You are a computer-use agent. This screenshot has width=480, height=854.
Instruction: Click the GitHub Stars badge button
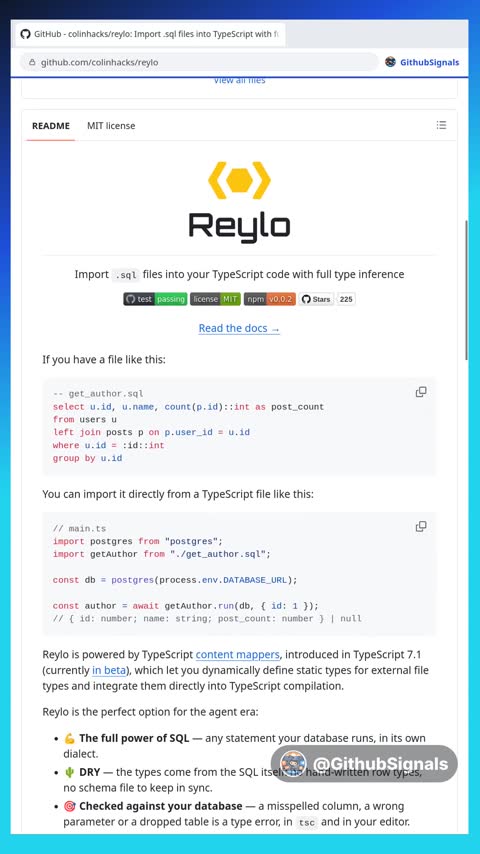click(316, 299)
